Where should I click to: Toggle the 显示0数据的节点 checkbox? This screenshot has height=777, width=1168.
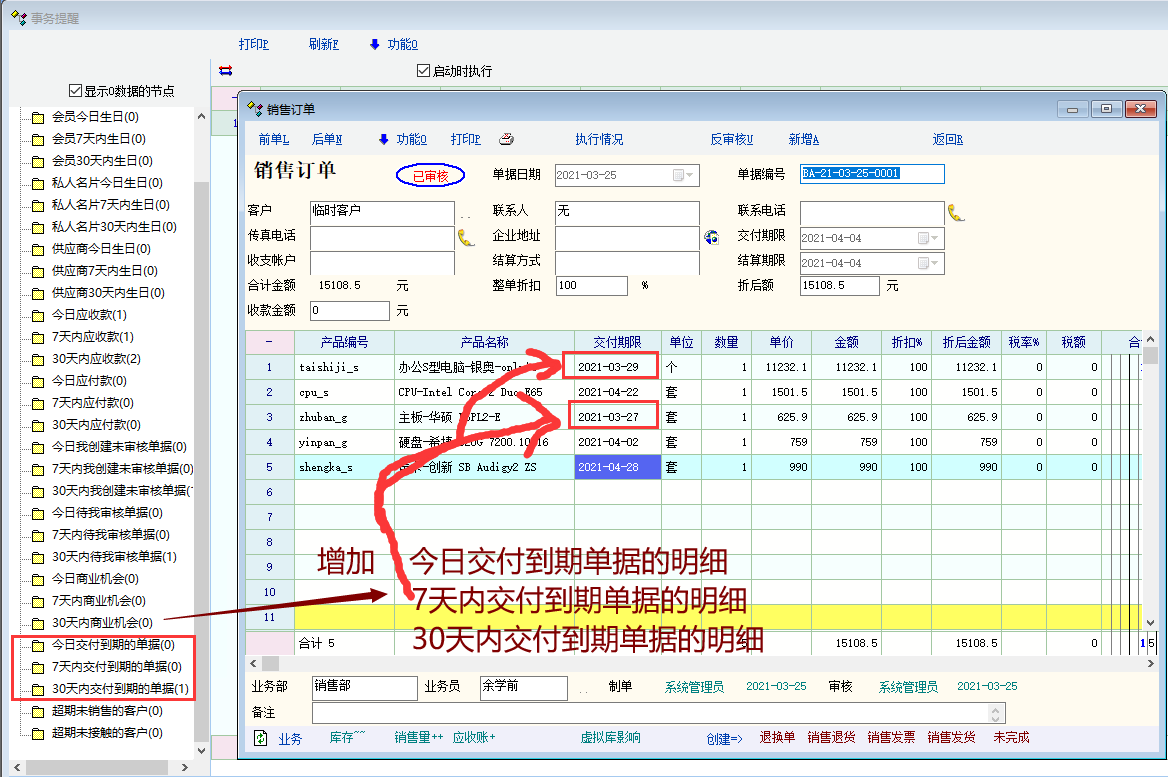(x=76, y=91)
